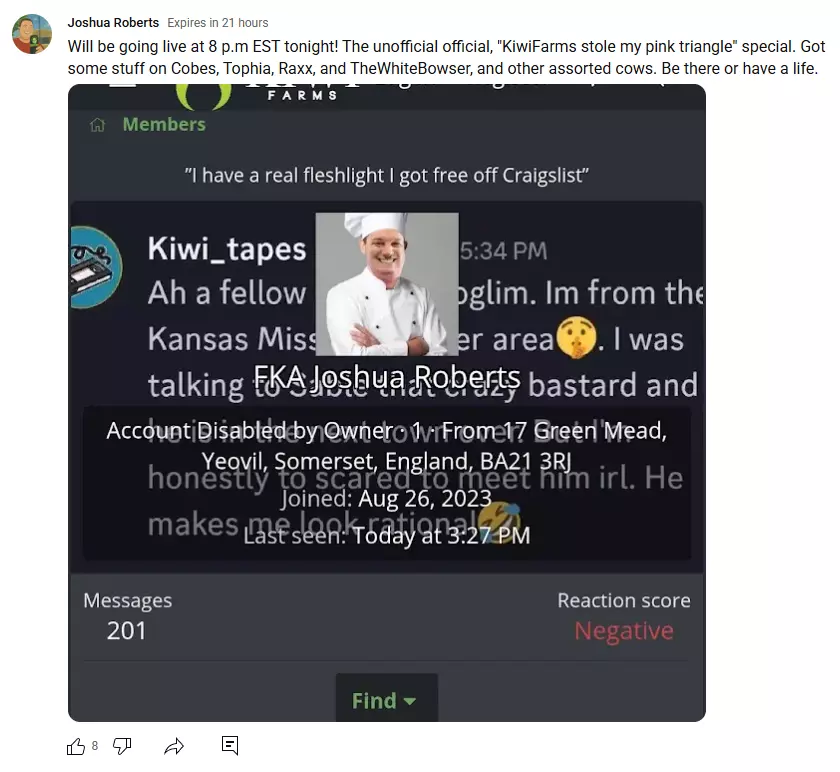Click the Kiwi_tapes username

227,250
